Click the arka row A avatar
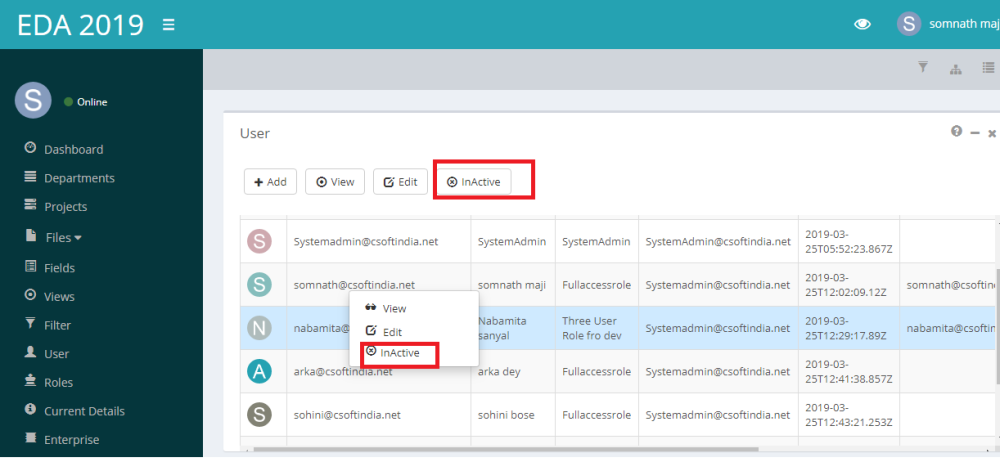Screen dimensions: 1000x462 [x=259, y=371]
